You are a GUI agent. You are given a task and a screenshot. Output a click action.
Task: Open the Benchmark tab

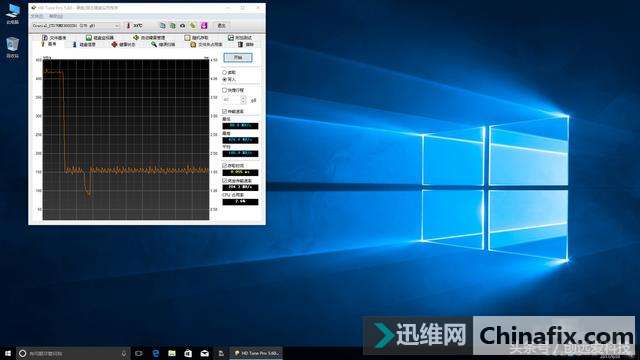tap(49, 44)
